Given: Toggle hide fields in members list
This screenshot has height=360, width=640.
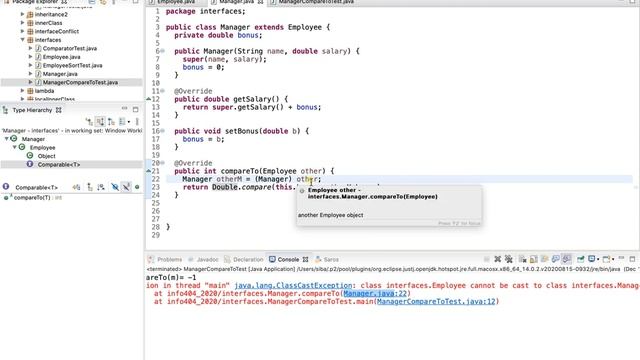Looking at the screenshot, I should click(115, 187).
